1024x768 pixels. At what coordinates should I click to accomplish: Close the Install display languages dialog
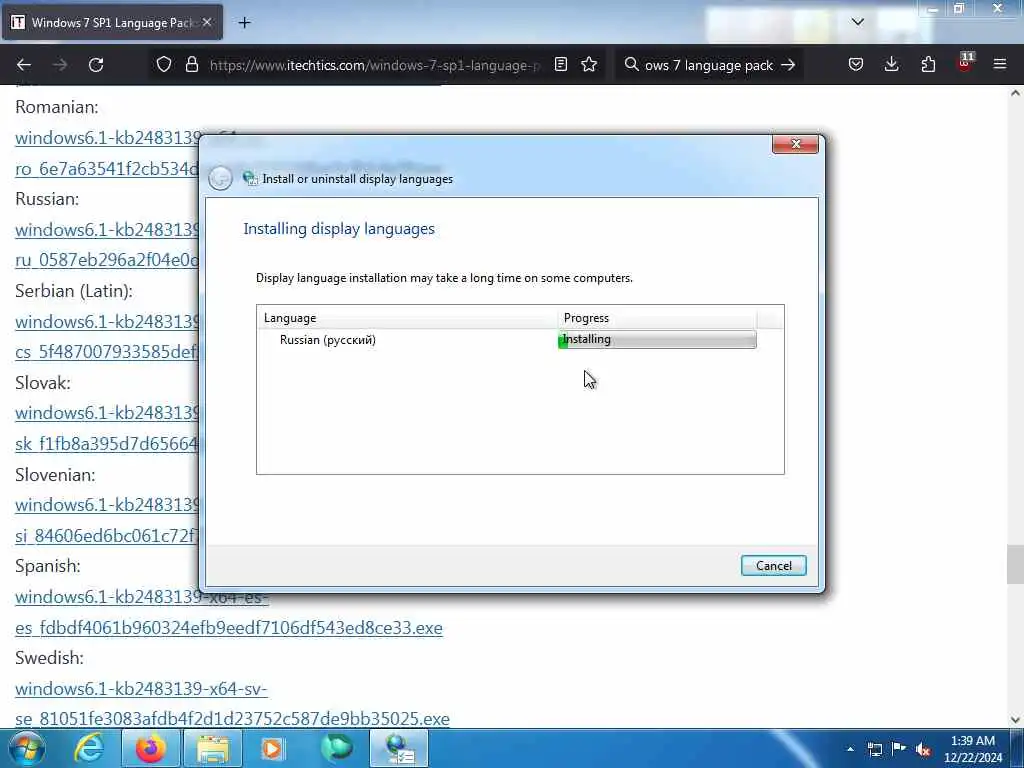(795, 144)
